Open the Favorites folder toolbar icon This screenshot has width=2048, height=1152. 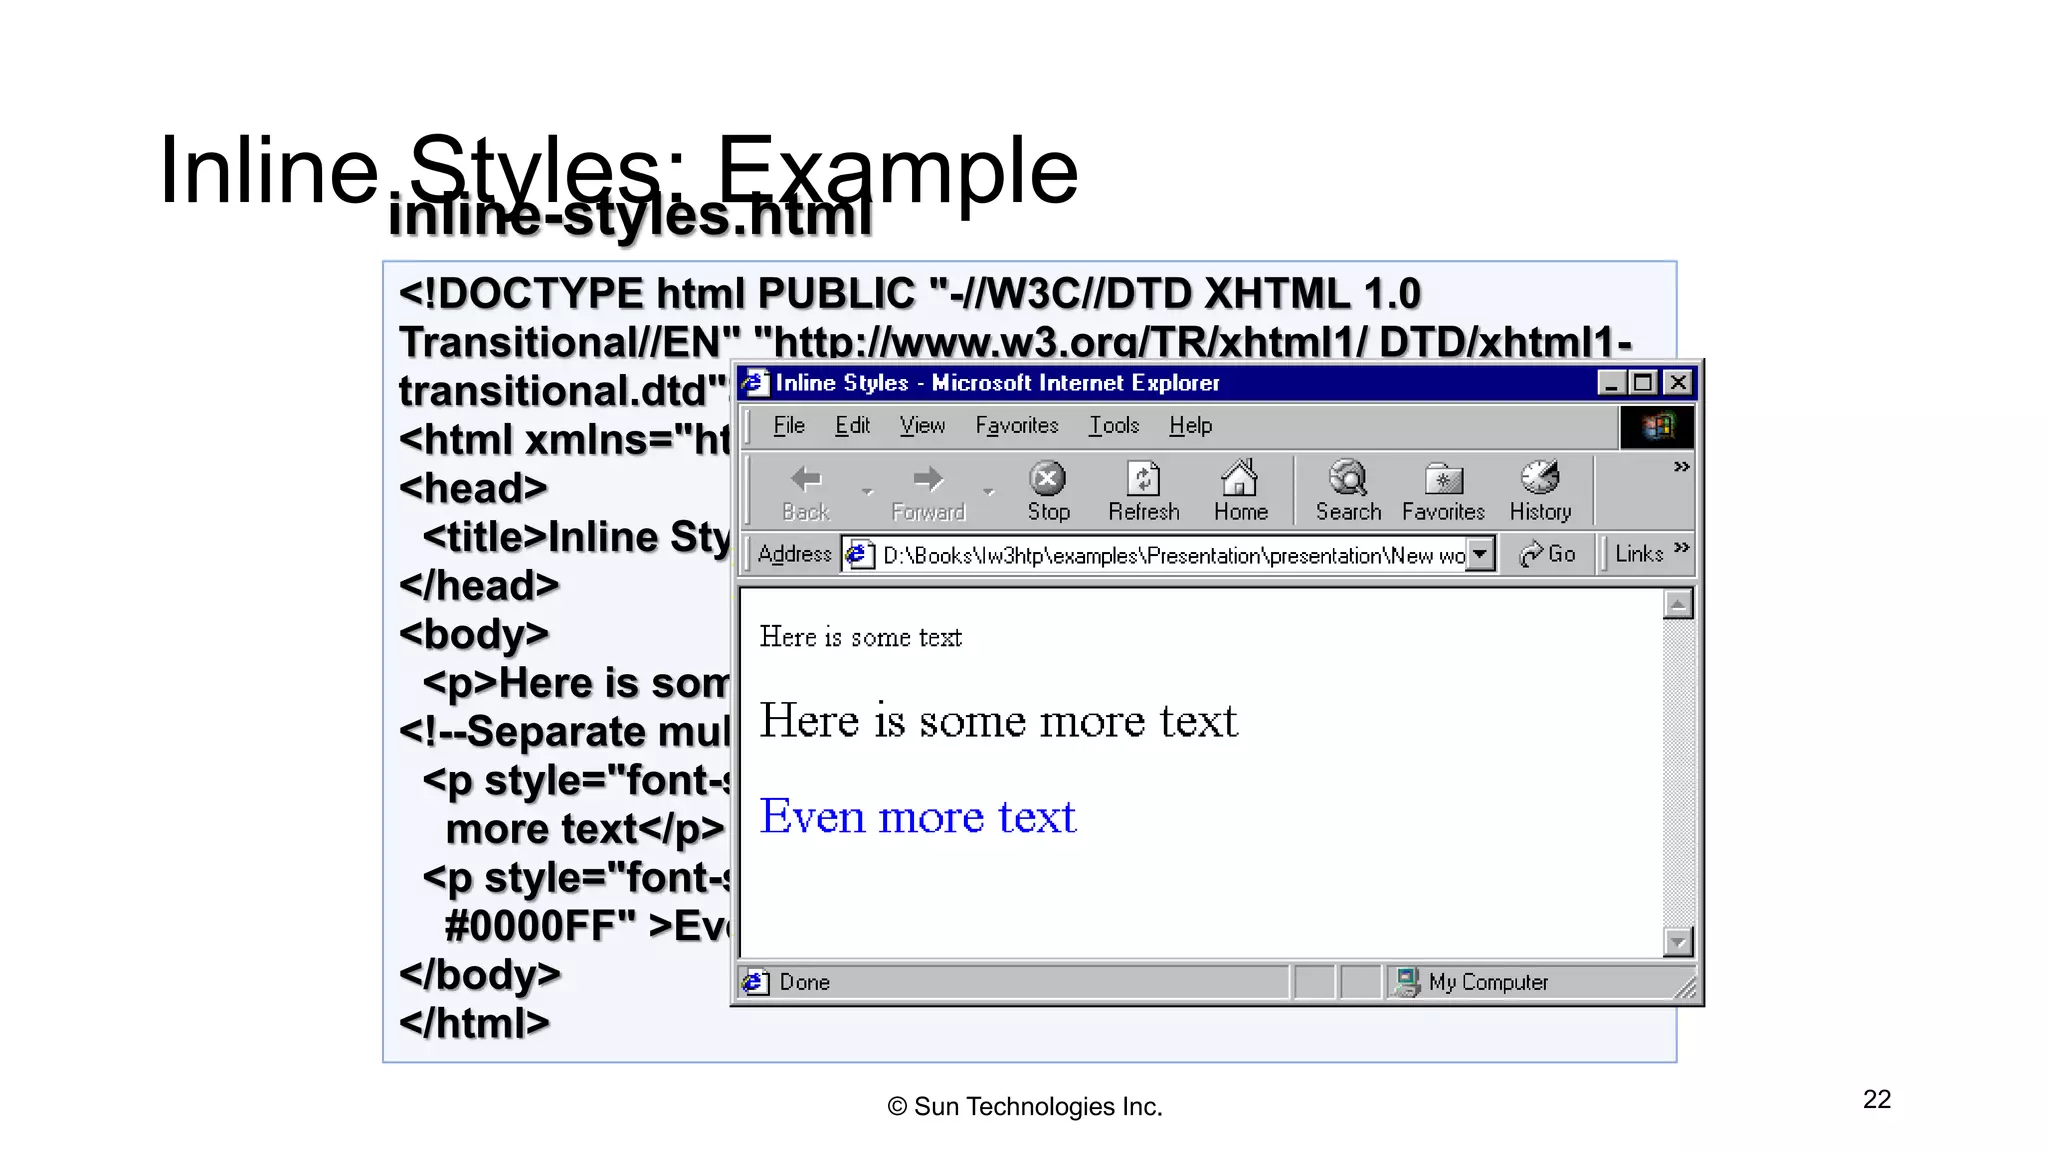(1443, 480)
